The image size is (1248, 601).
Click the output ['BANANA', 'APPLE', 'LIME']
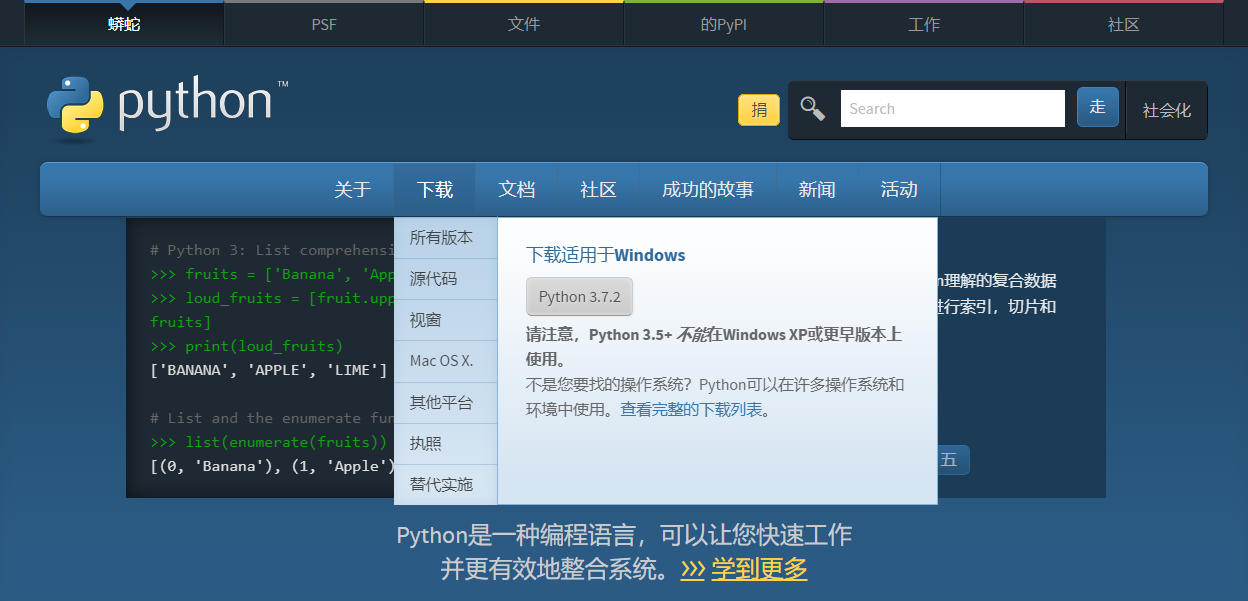tap(268, 370)
